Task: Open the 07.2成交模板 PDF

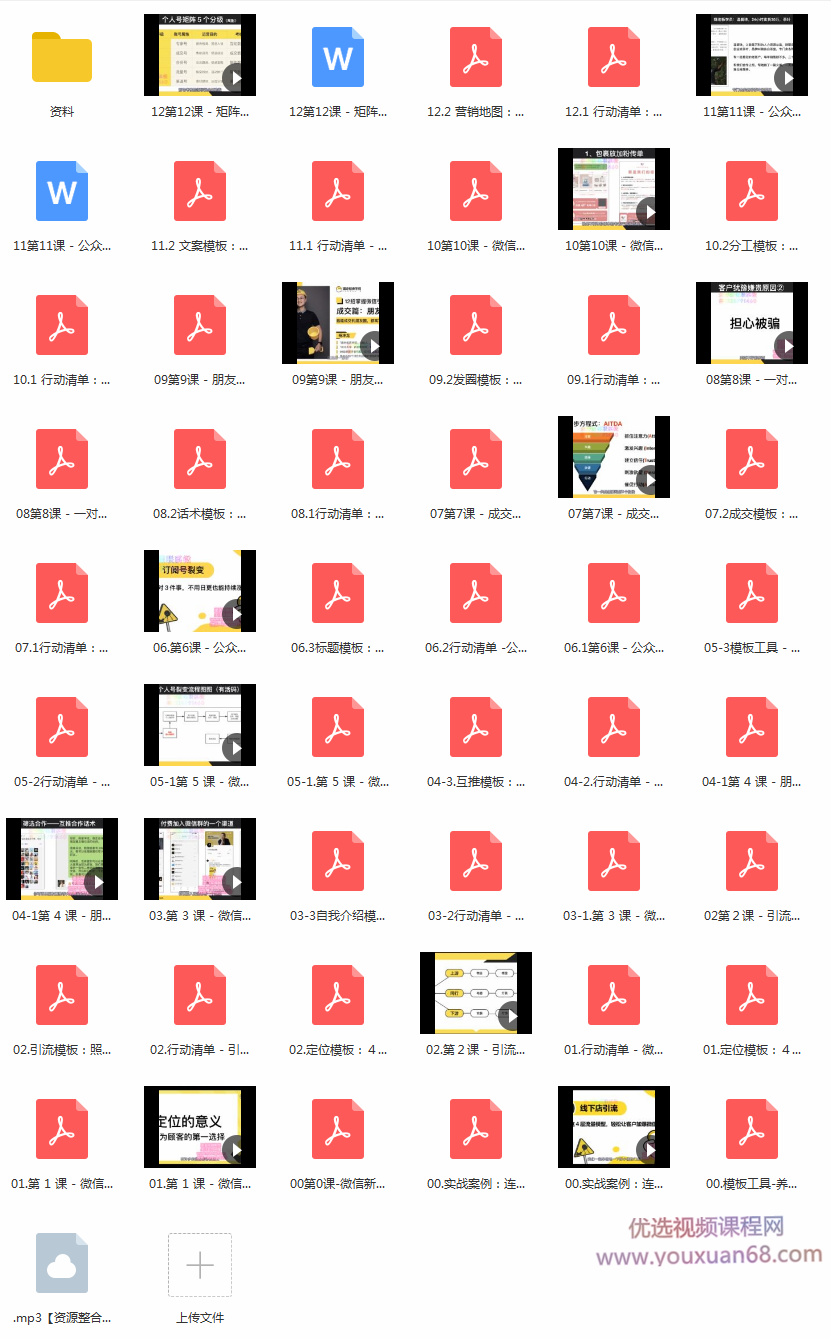Action: (x=752, y=459)
